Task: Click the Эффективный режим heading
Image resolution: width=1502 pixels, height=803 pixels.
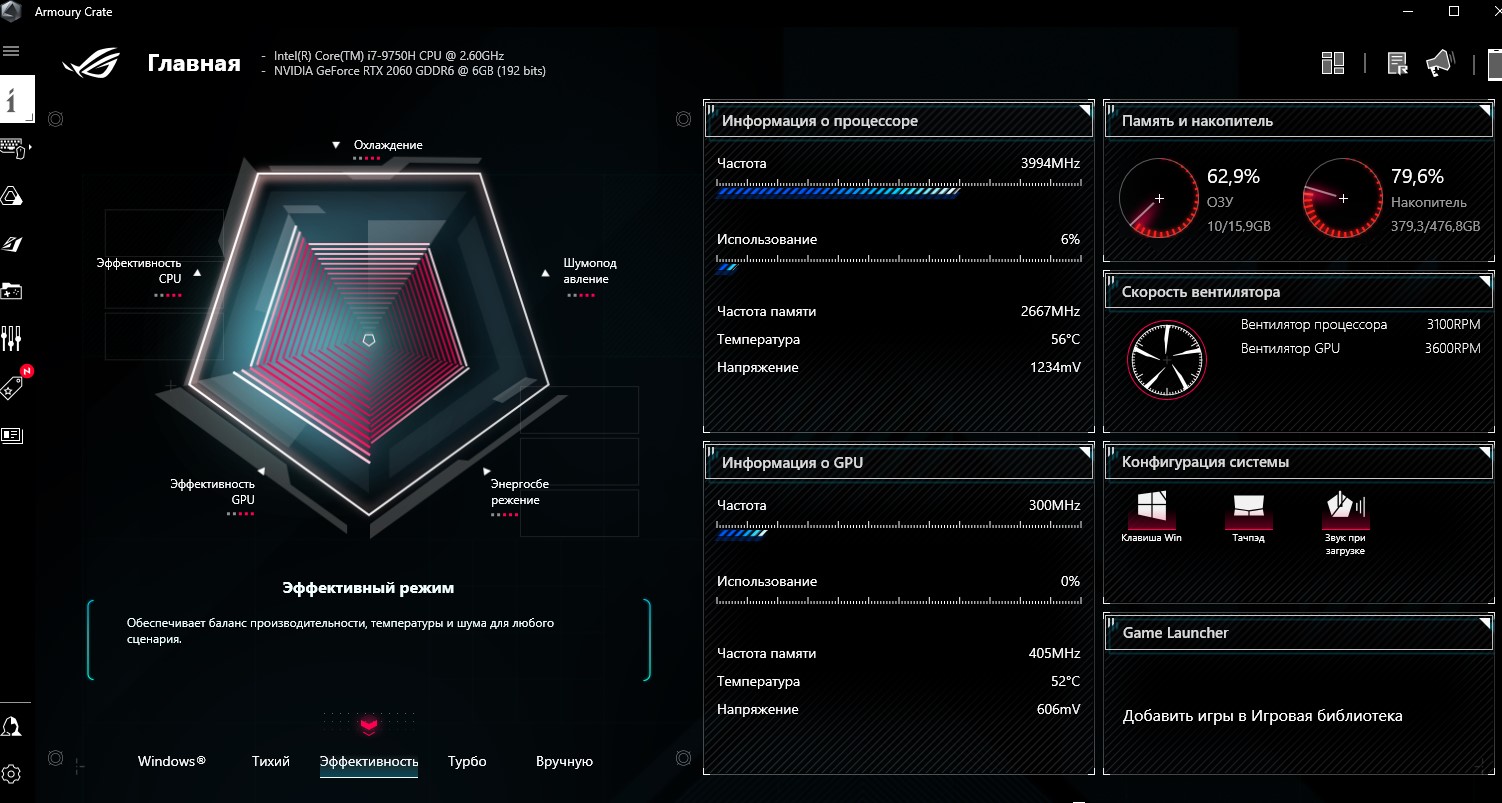Action: 368,588
